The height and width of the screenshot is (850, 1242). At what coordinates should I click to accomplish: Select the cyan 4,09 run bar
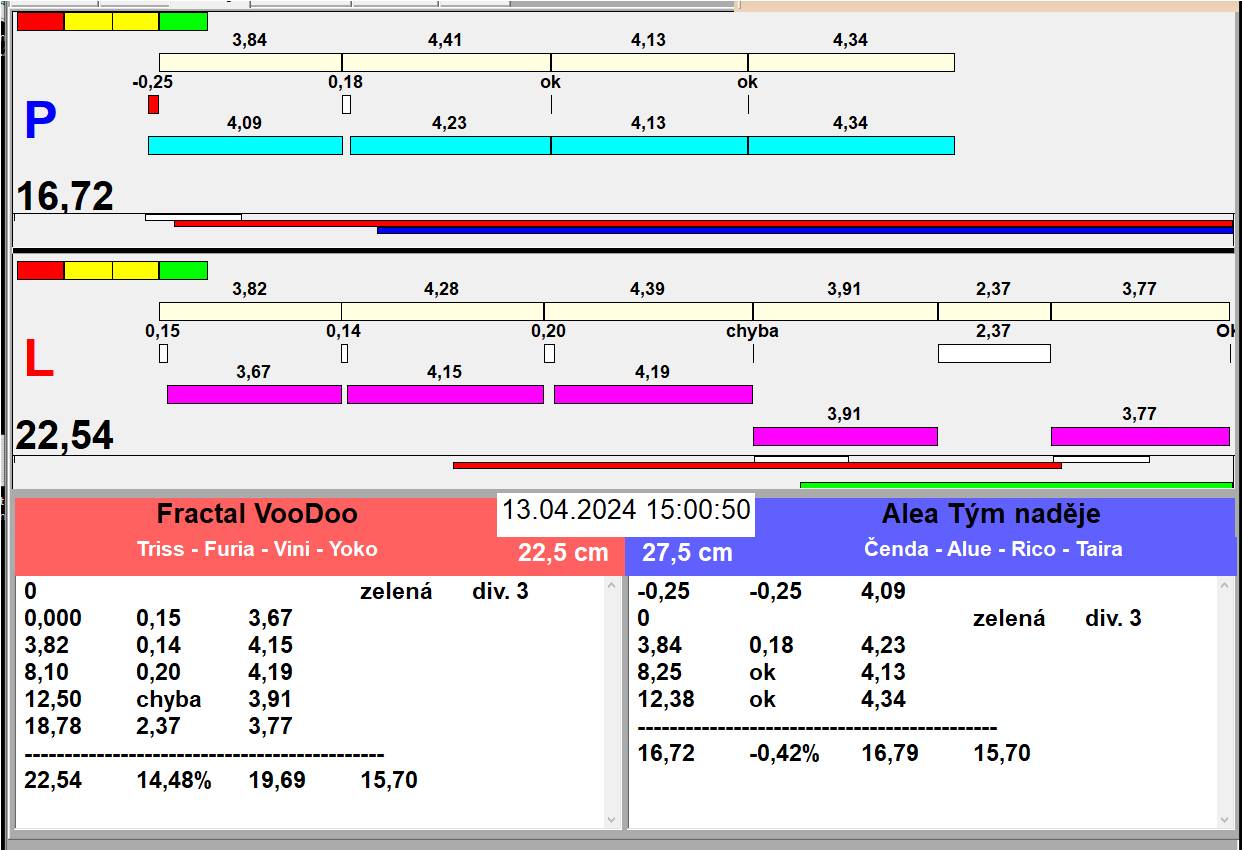click(x=245, y=145)
